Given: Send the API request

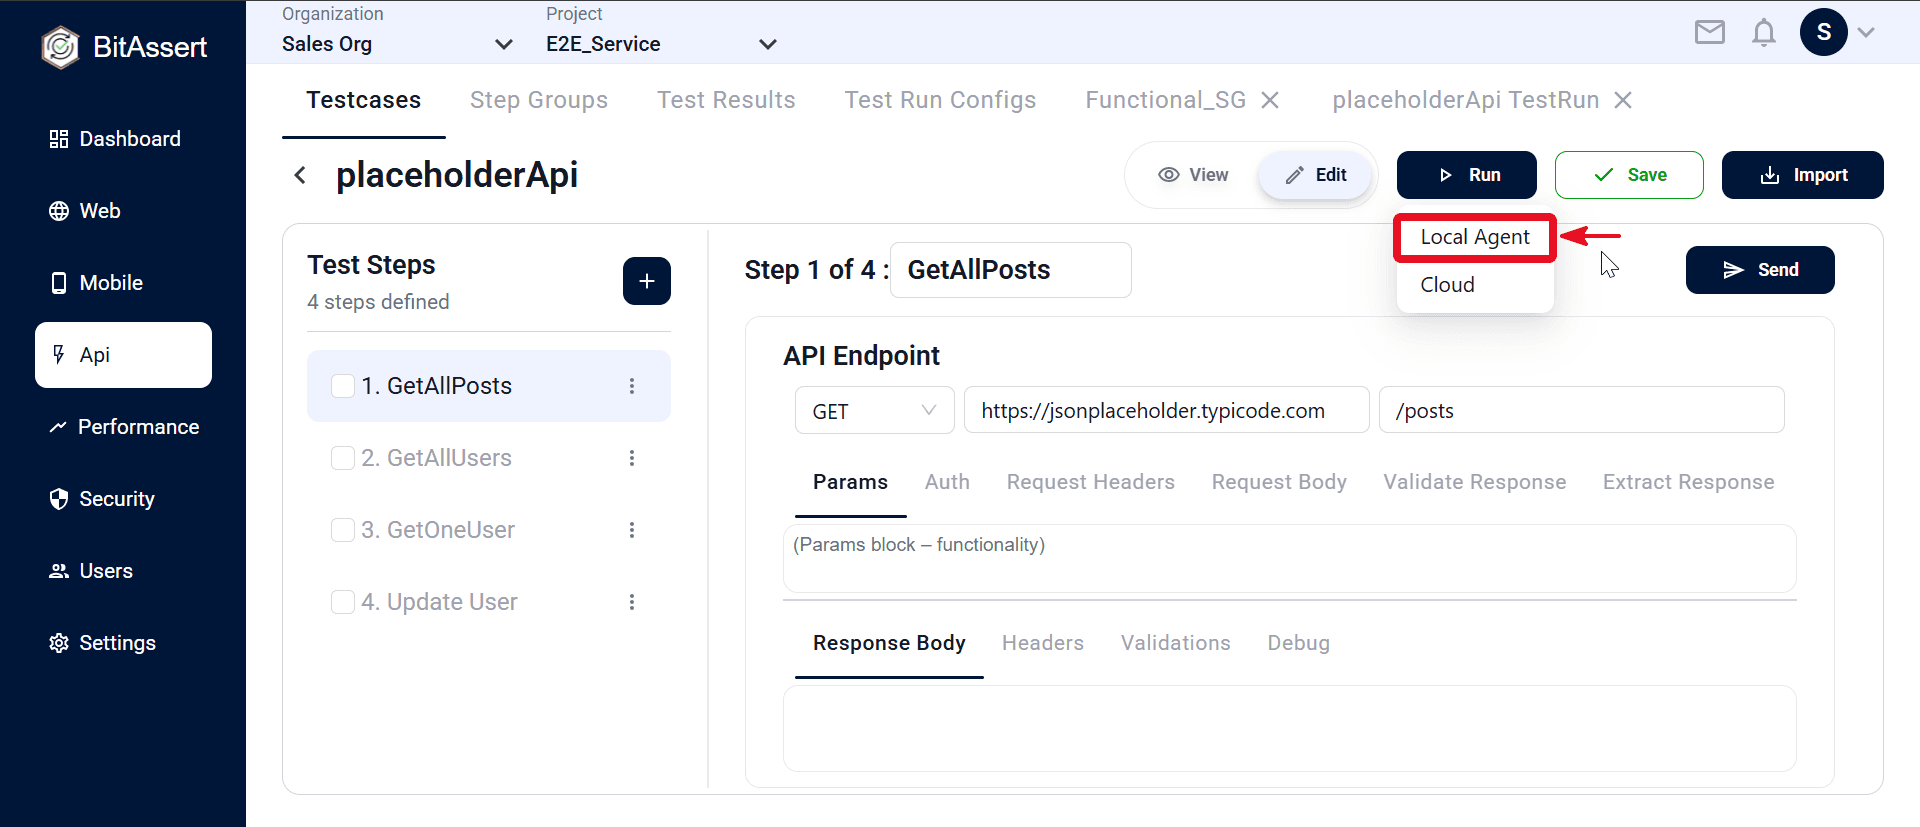Looking at the screenshot, I should (1760, 270).
